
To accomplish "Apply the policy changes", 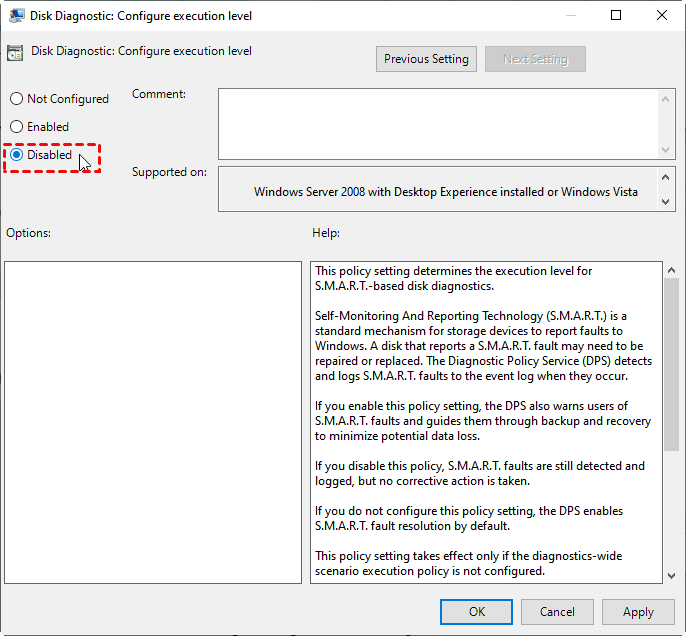I will point(638,612).
